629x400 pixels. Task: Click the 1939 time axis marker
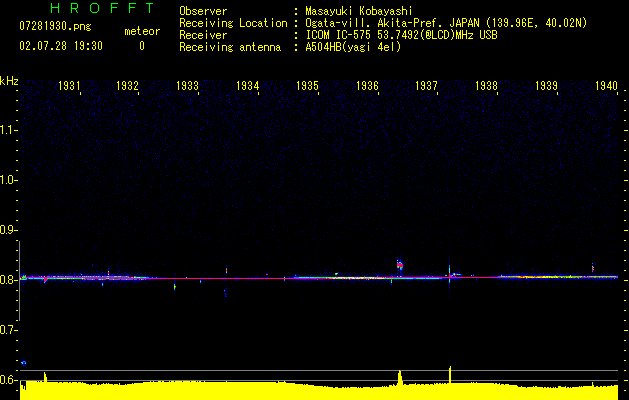[546, 86]
